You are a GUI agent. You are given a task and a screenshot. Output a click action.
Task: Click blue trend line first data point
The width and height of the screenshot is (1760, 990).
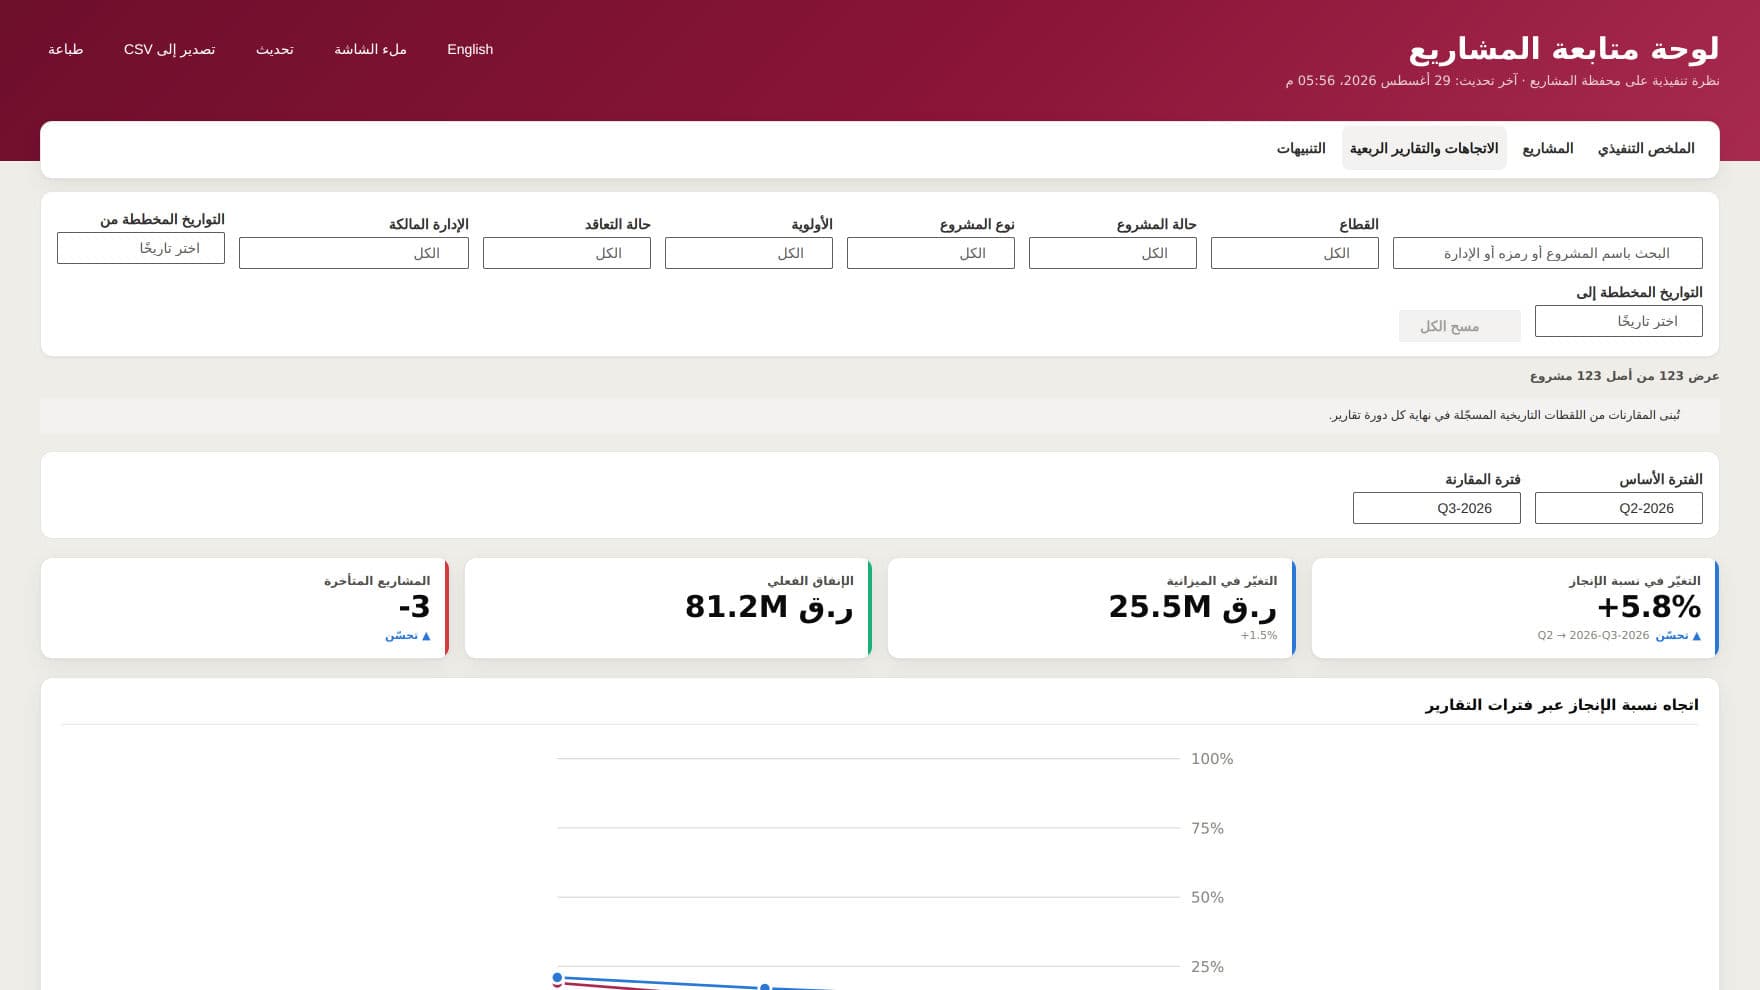click(x=557, y=978)
